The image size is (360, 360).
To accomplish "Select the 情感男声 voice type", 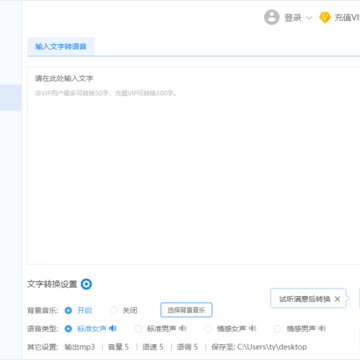I will pyautogui.click(x=277, y=329).
